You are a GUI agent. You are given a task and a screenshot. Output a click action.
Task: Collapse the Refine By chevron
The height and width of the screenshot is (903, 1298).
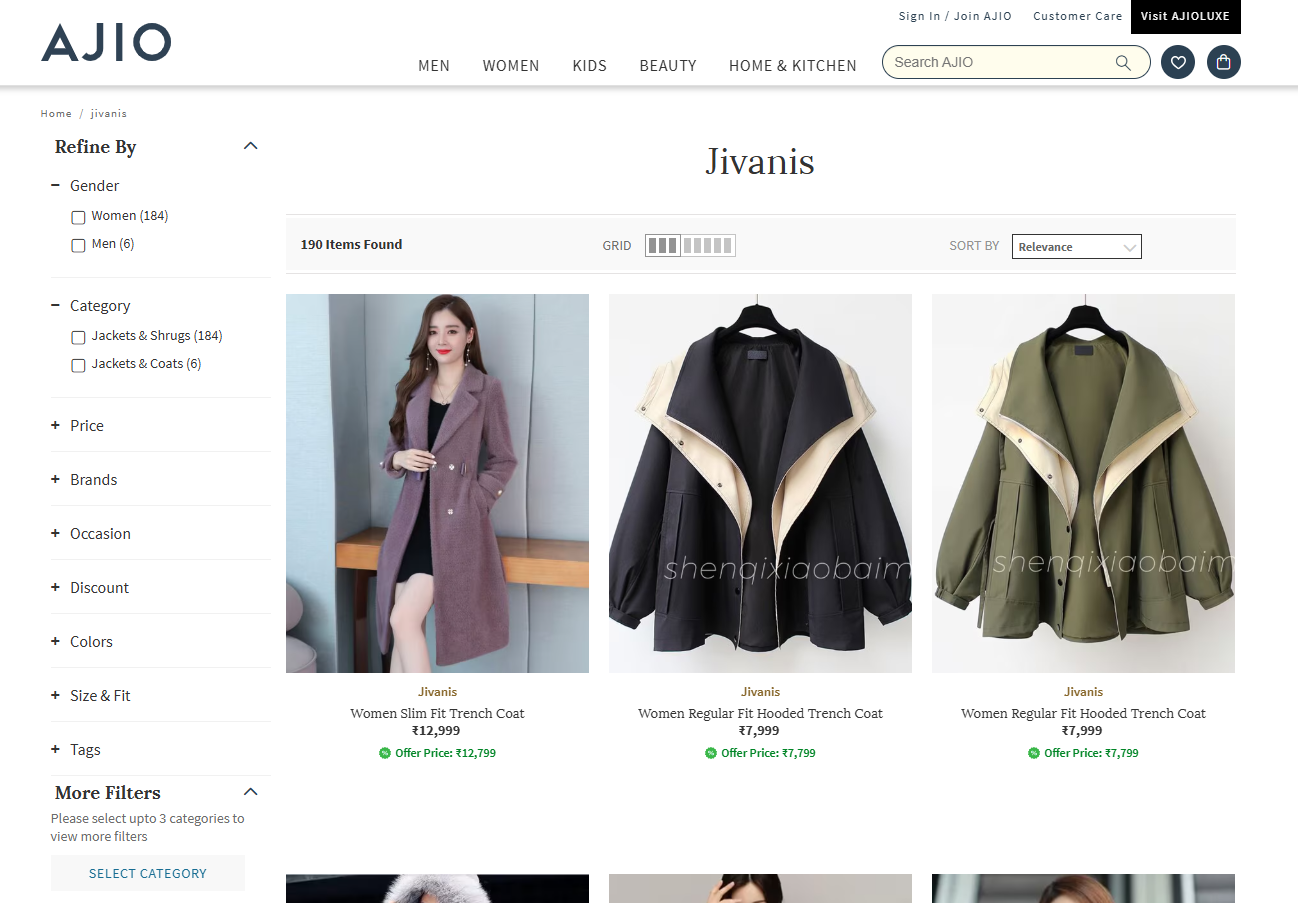(251, 146)
